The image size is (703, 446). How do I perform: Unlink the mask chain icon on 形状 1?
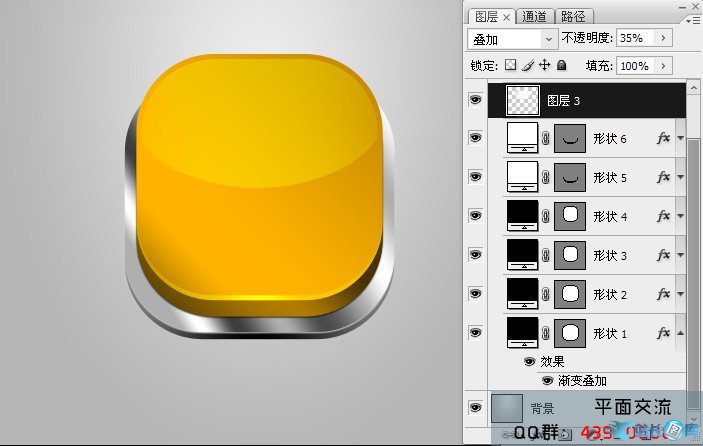(546, 333)
